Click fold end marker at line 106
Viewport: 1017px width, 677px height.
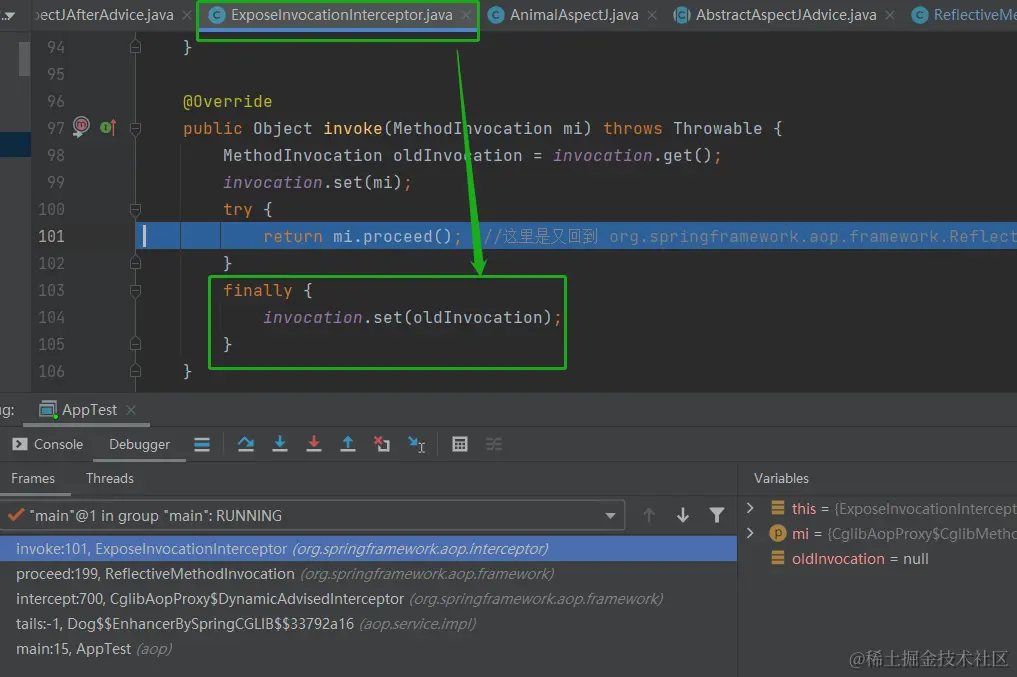(x=136, y=371)
